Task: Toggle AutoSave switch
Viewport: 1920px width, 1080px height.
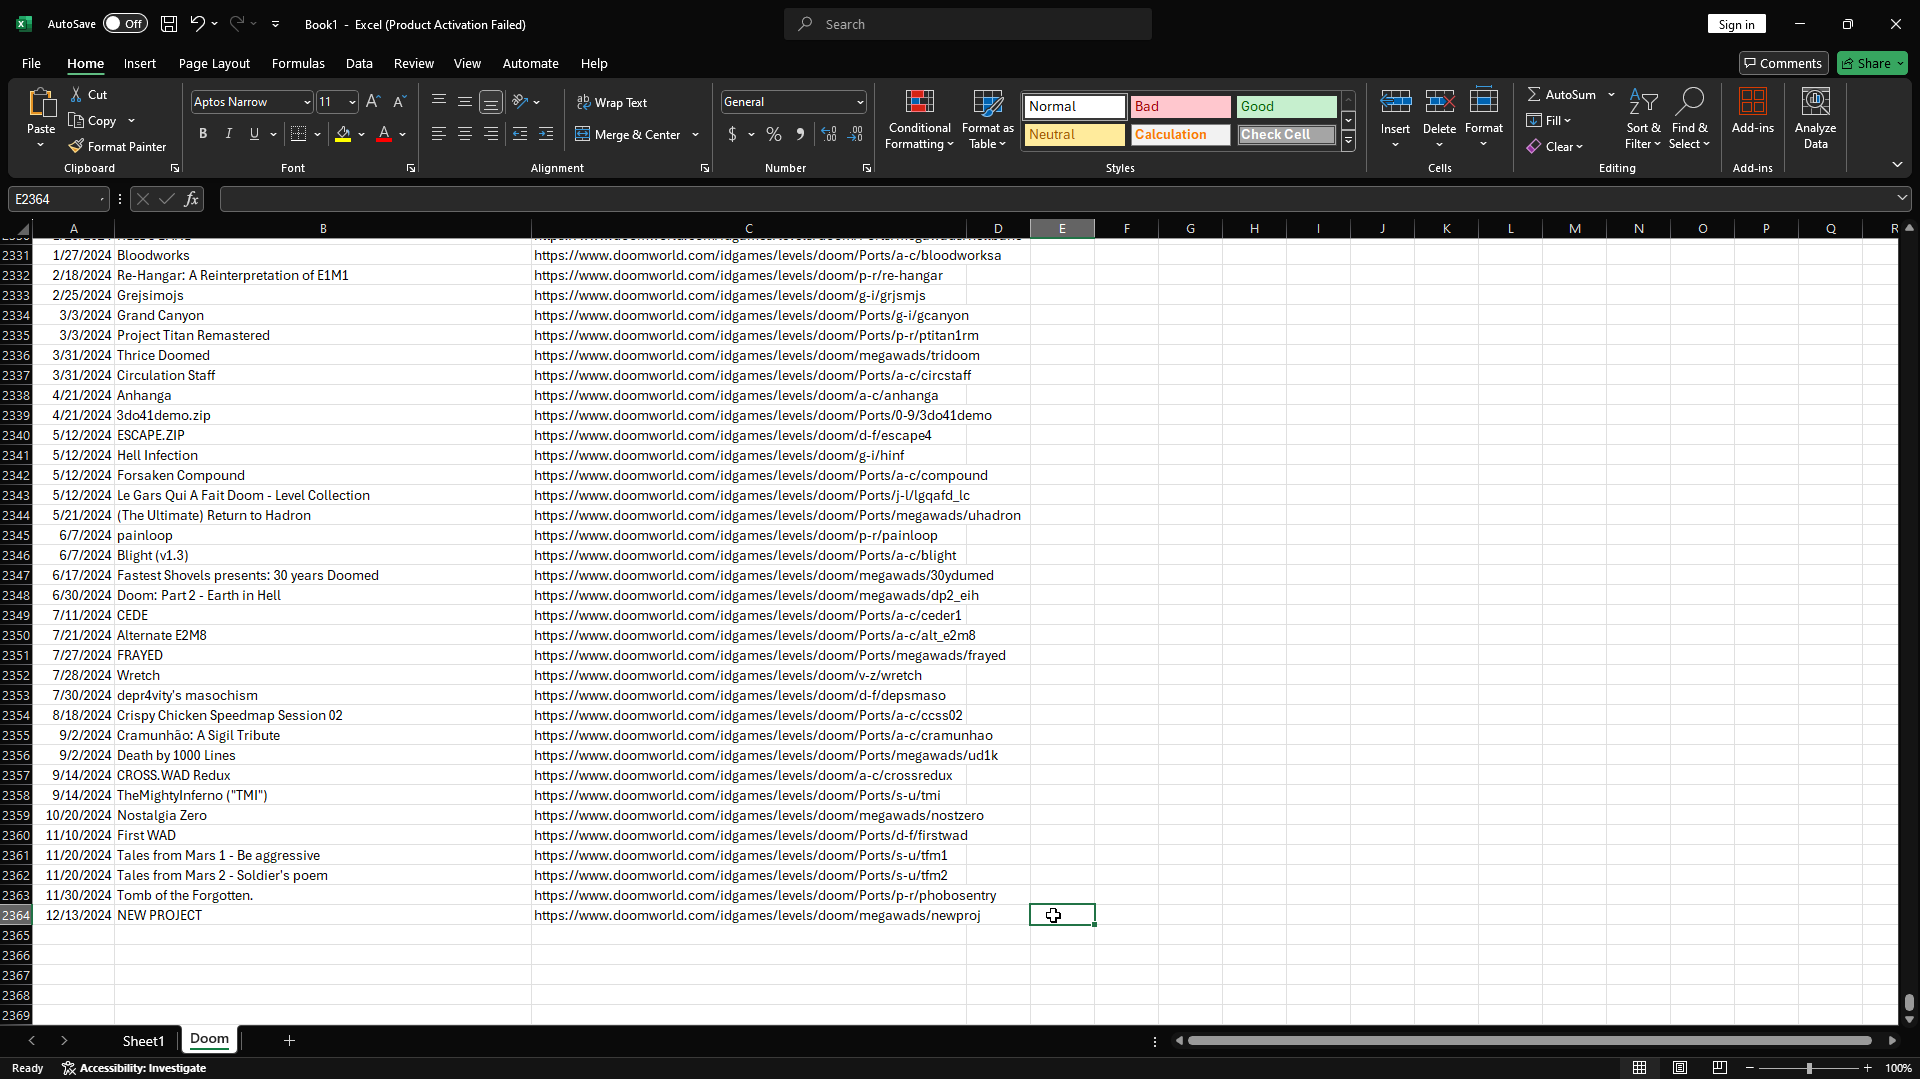Action: (x=125, y=24)
